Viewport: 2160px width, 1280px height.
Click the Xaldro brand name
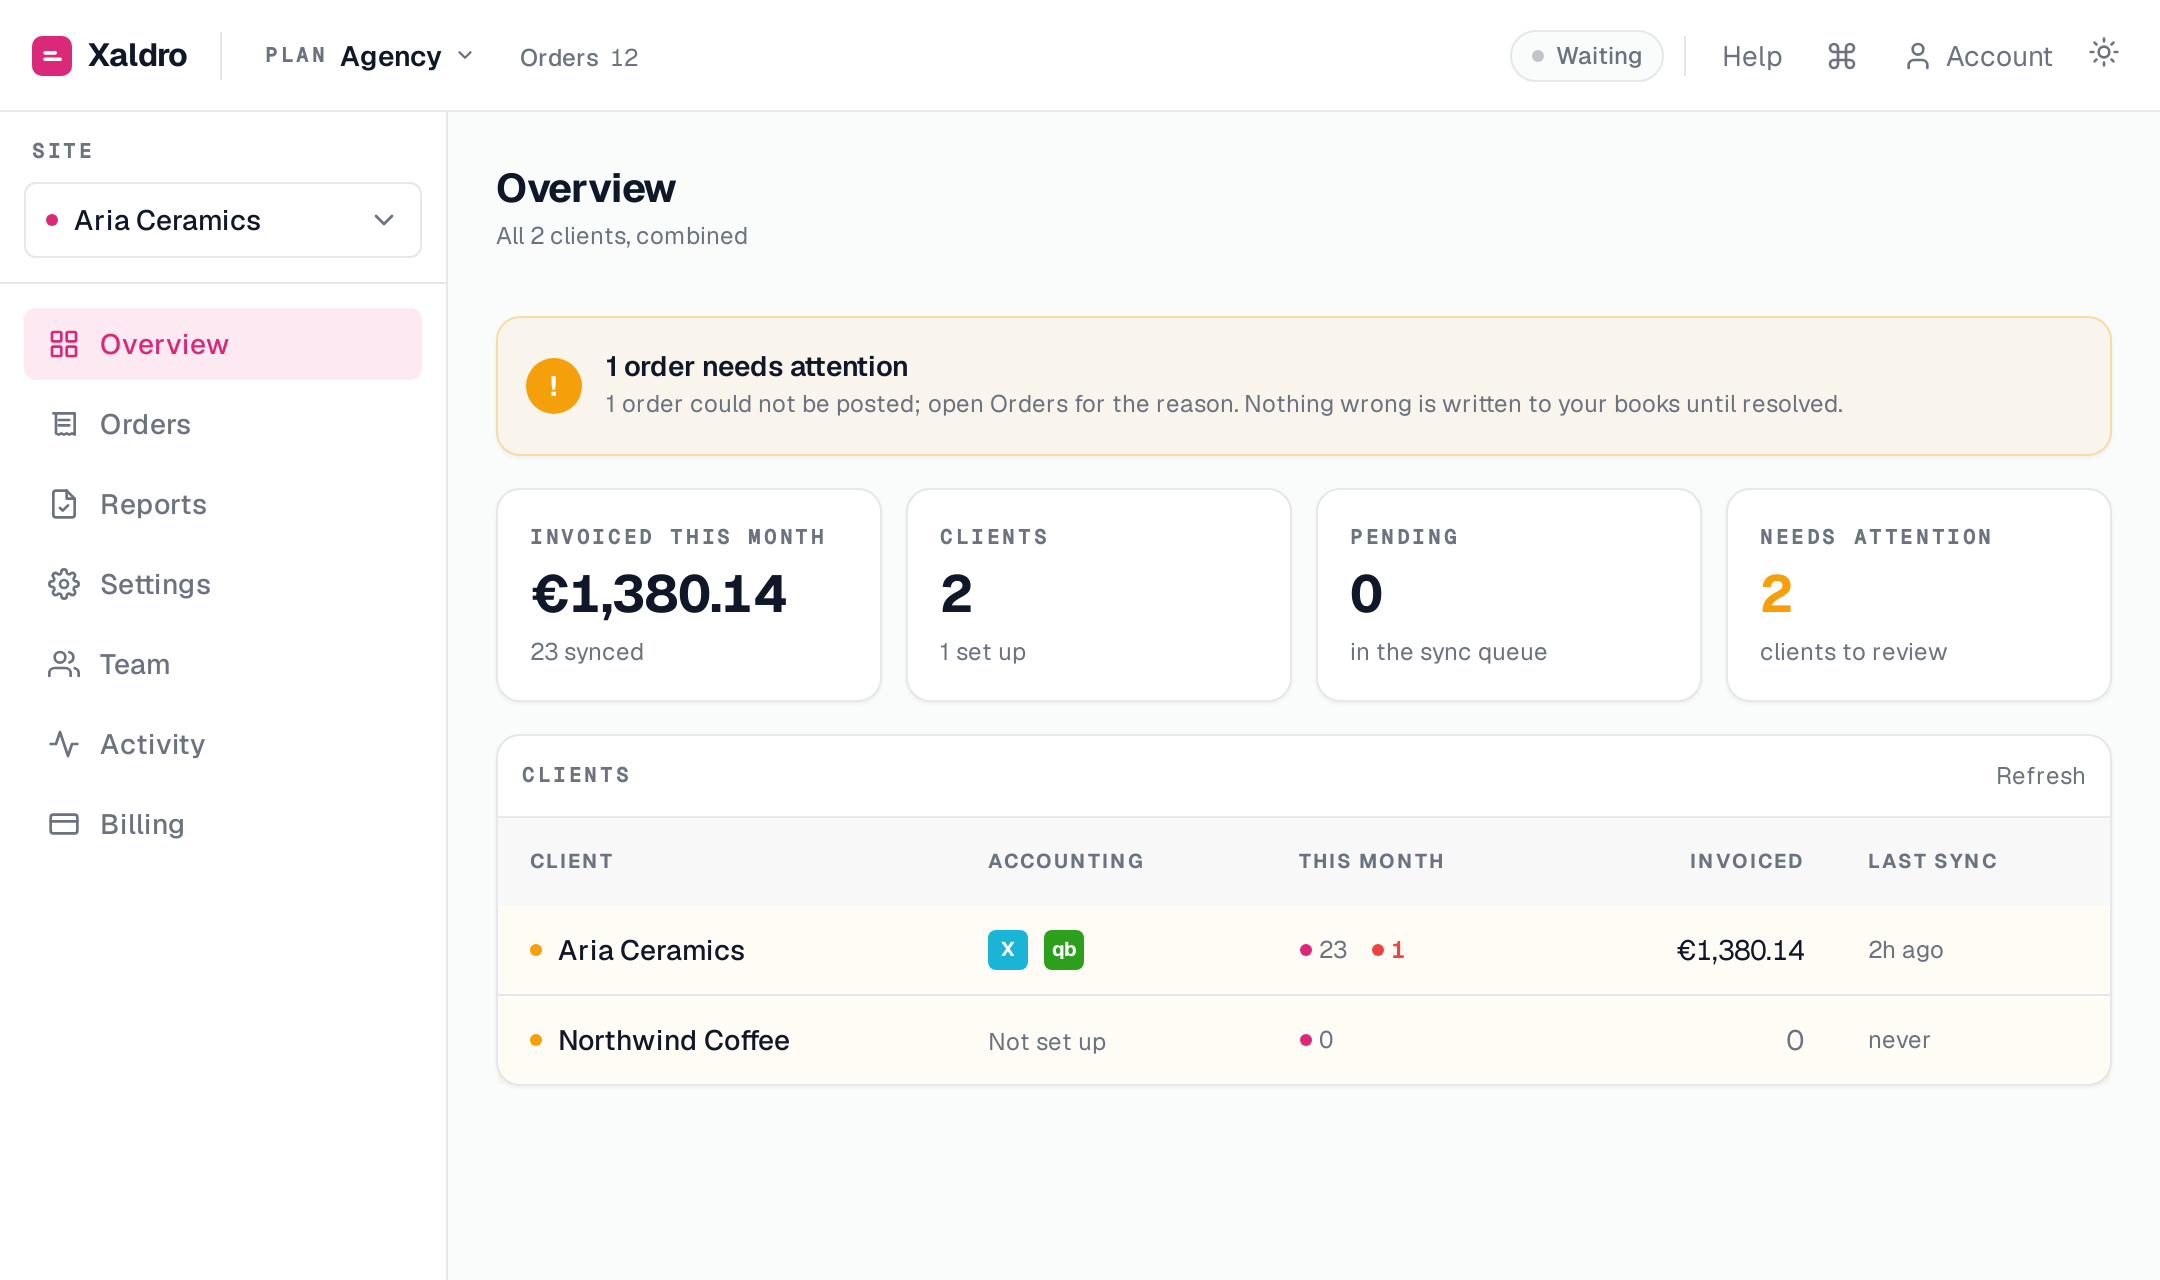click(137, 55)
